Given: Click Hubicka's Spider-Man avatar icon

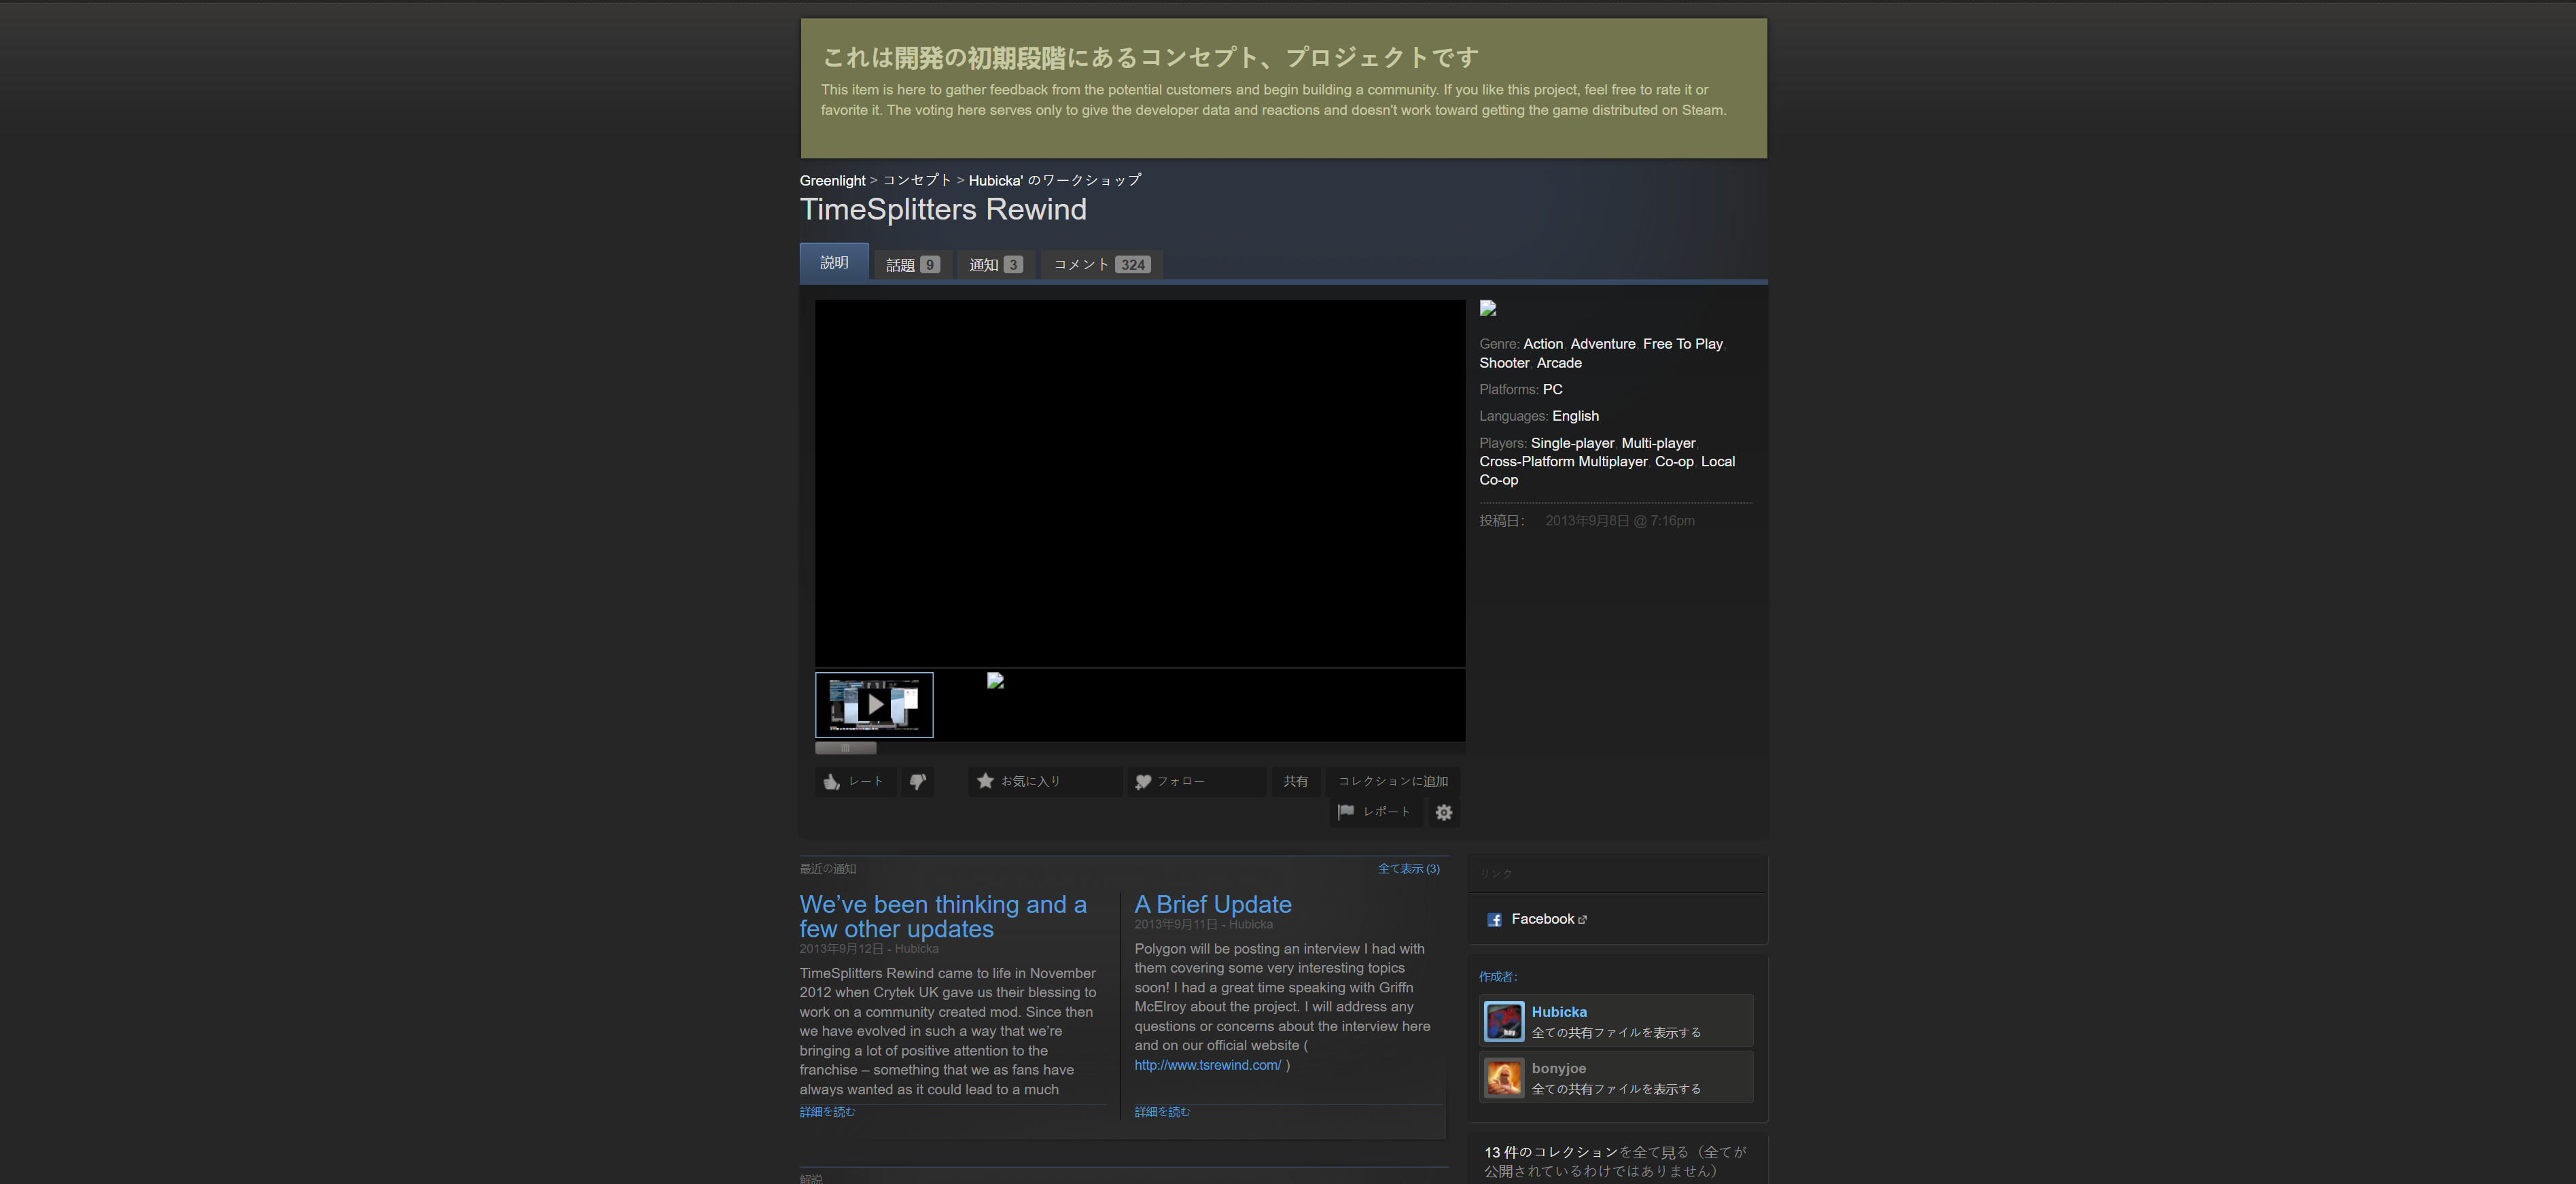Looking at the screenshot, I should pos(1504,1021).
